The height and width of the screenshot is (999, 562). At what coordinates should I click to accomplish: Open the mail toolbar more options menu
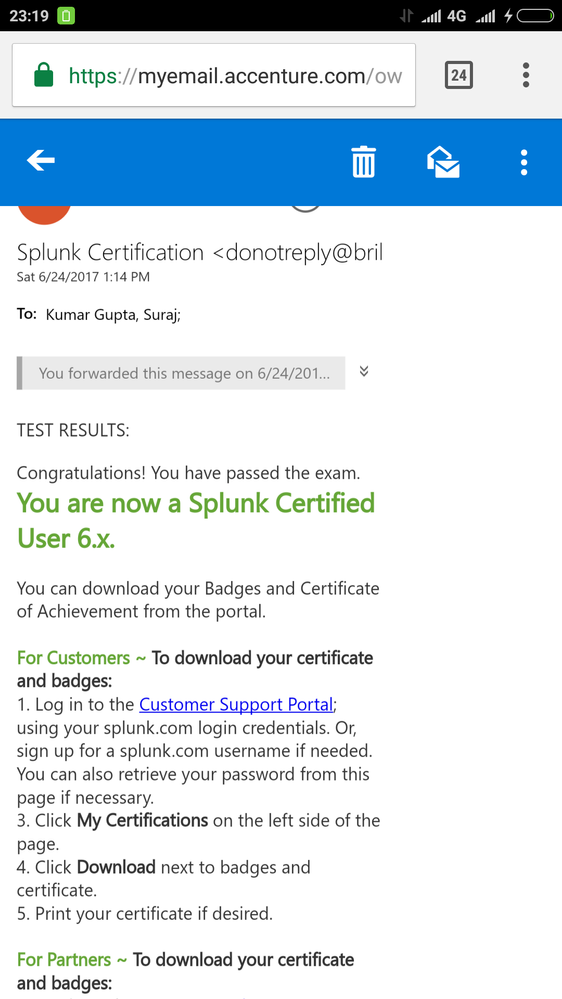click(524, 162)
